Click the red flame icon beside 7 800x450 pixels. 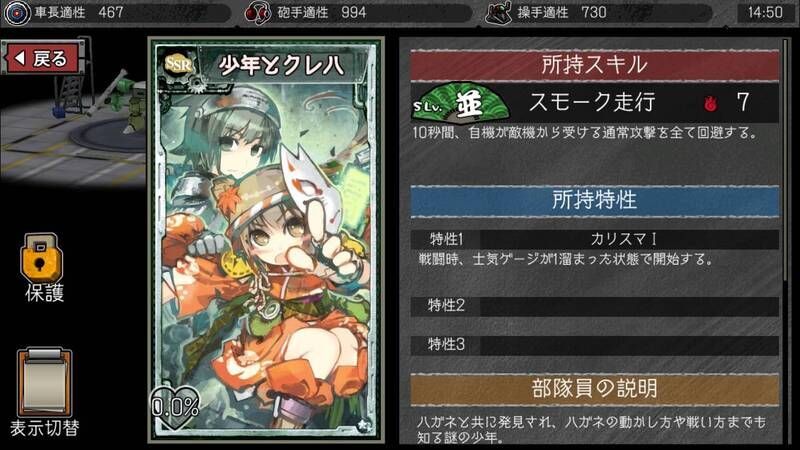710,104
